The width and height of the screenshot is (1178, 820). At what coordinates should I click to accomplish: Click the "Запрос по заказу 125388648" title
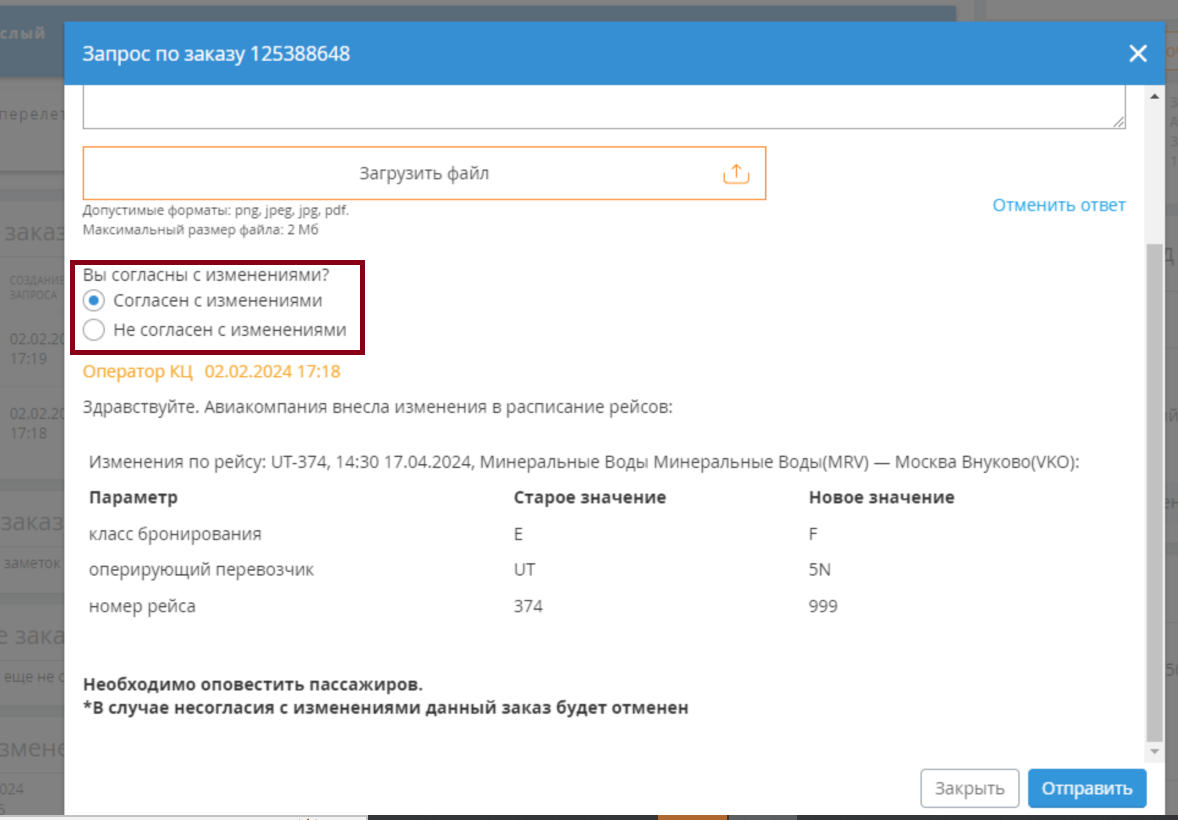click(x=216, y=54)
